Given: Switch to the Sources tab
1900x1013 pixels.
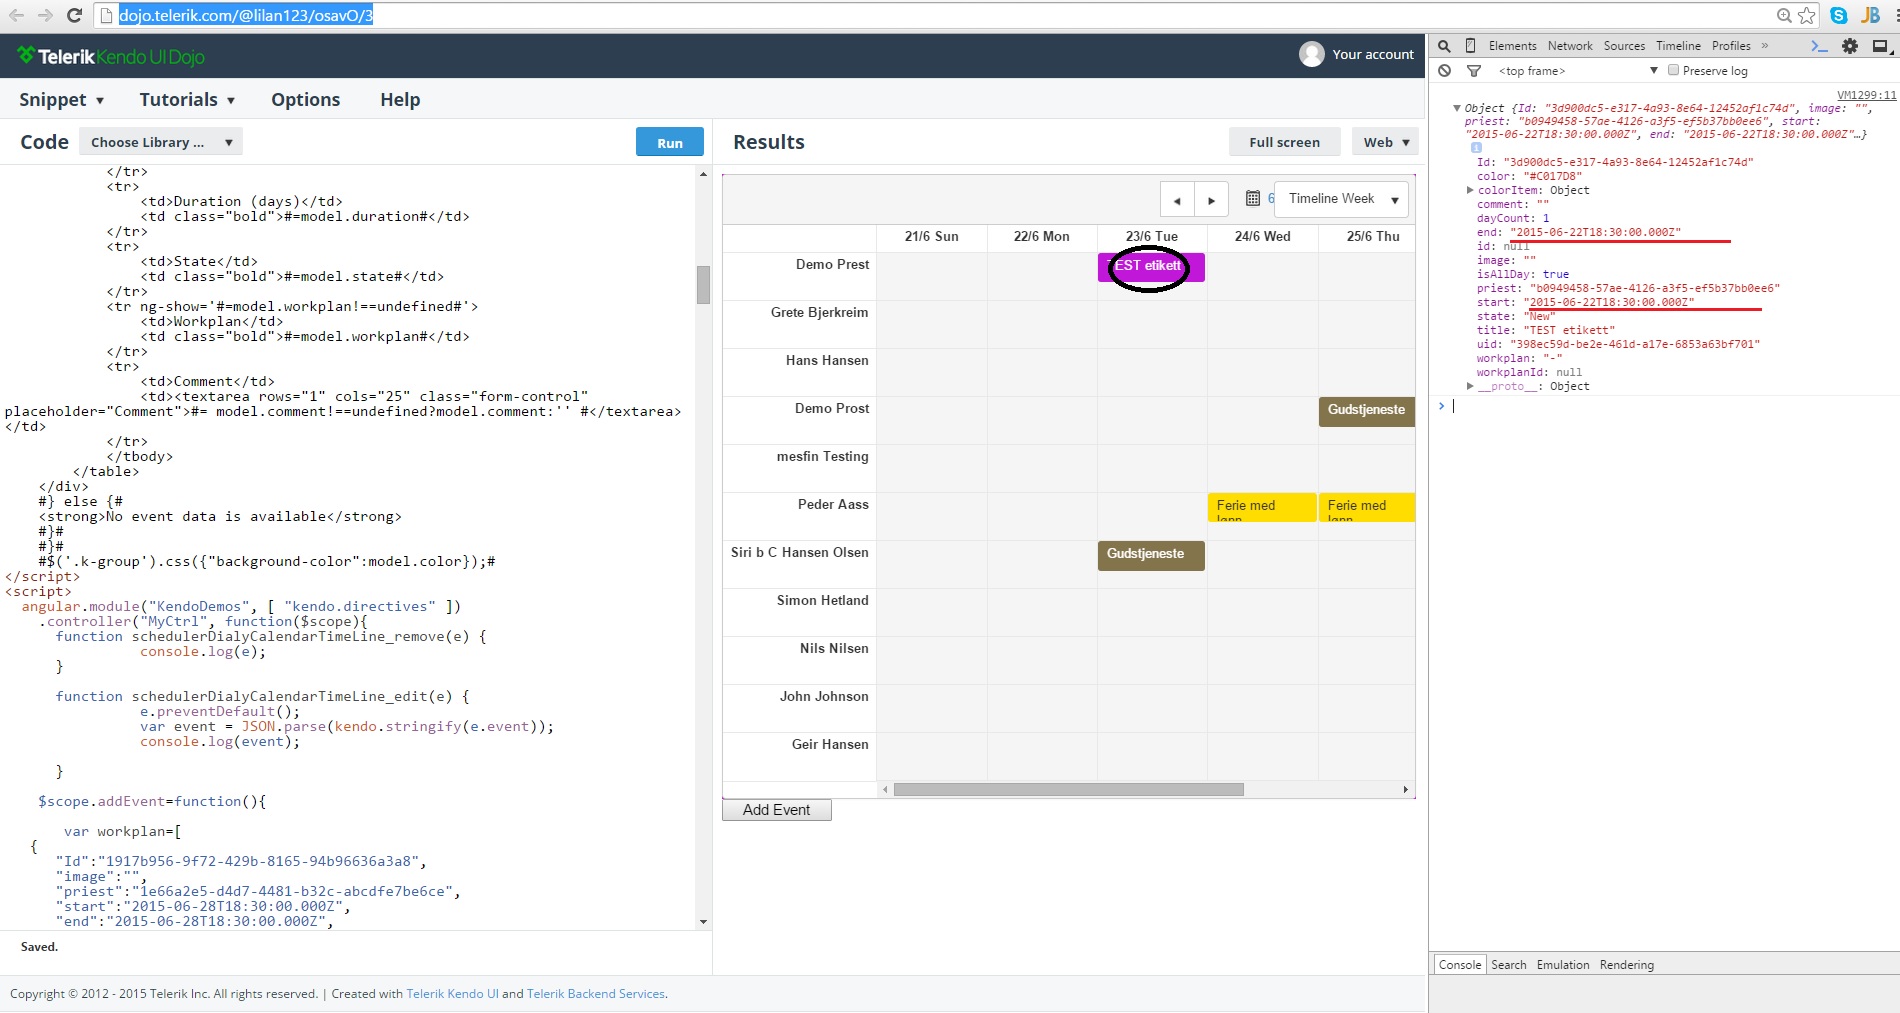Looking at the screenshot, I should click(x=1624, y=46).
